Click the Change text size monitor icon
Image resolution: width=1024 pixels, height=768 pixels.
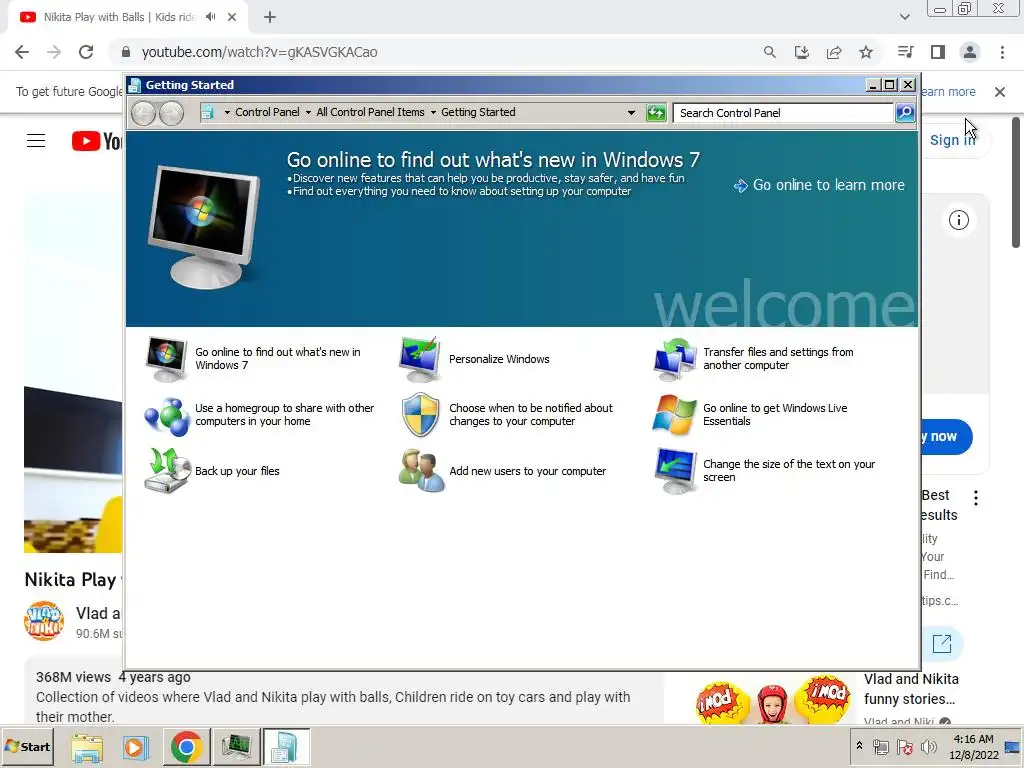(676, 471)
